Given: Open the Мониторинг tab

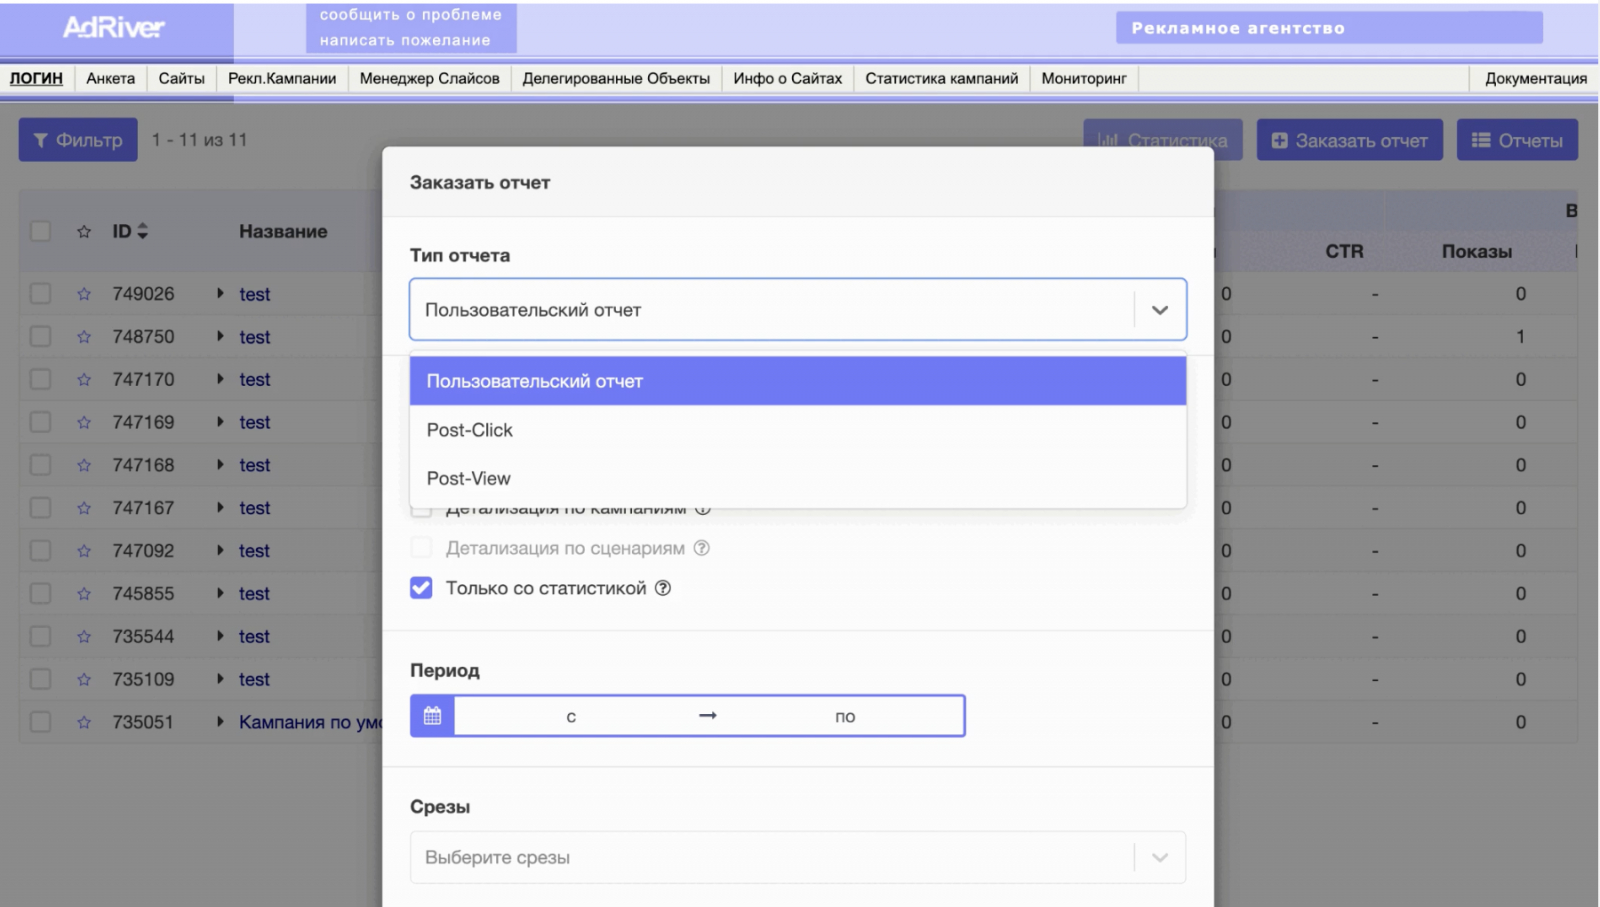Looking at the screenshot, I should pyautogui.click(x=1084, y=78).
